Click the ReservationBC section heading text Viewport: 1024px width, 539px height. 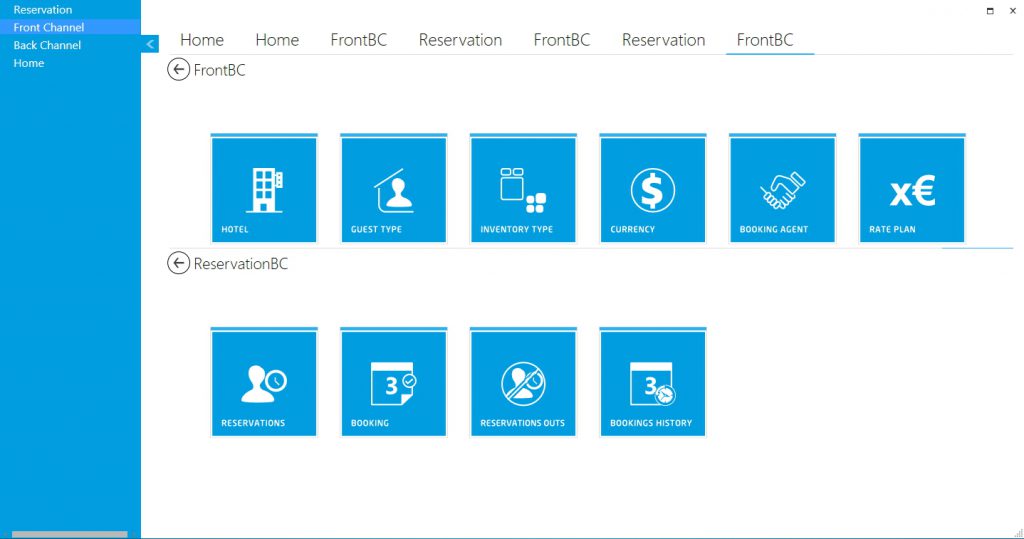click(241, 264)
